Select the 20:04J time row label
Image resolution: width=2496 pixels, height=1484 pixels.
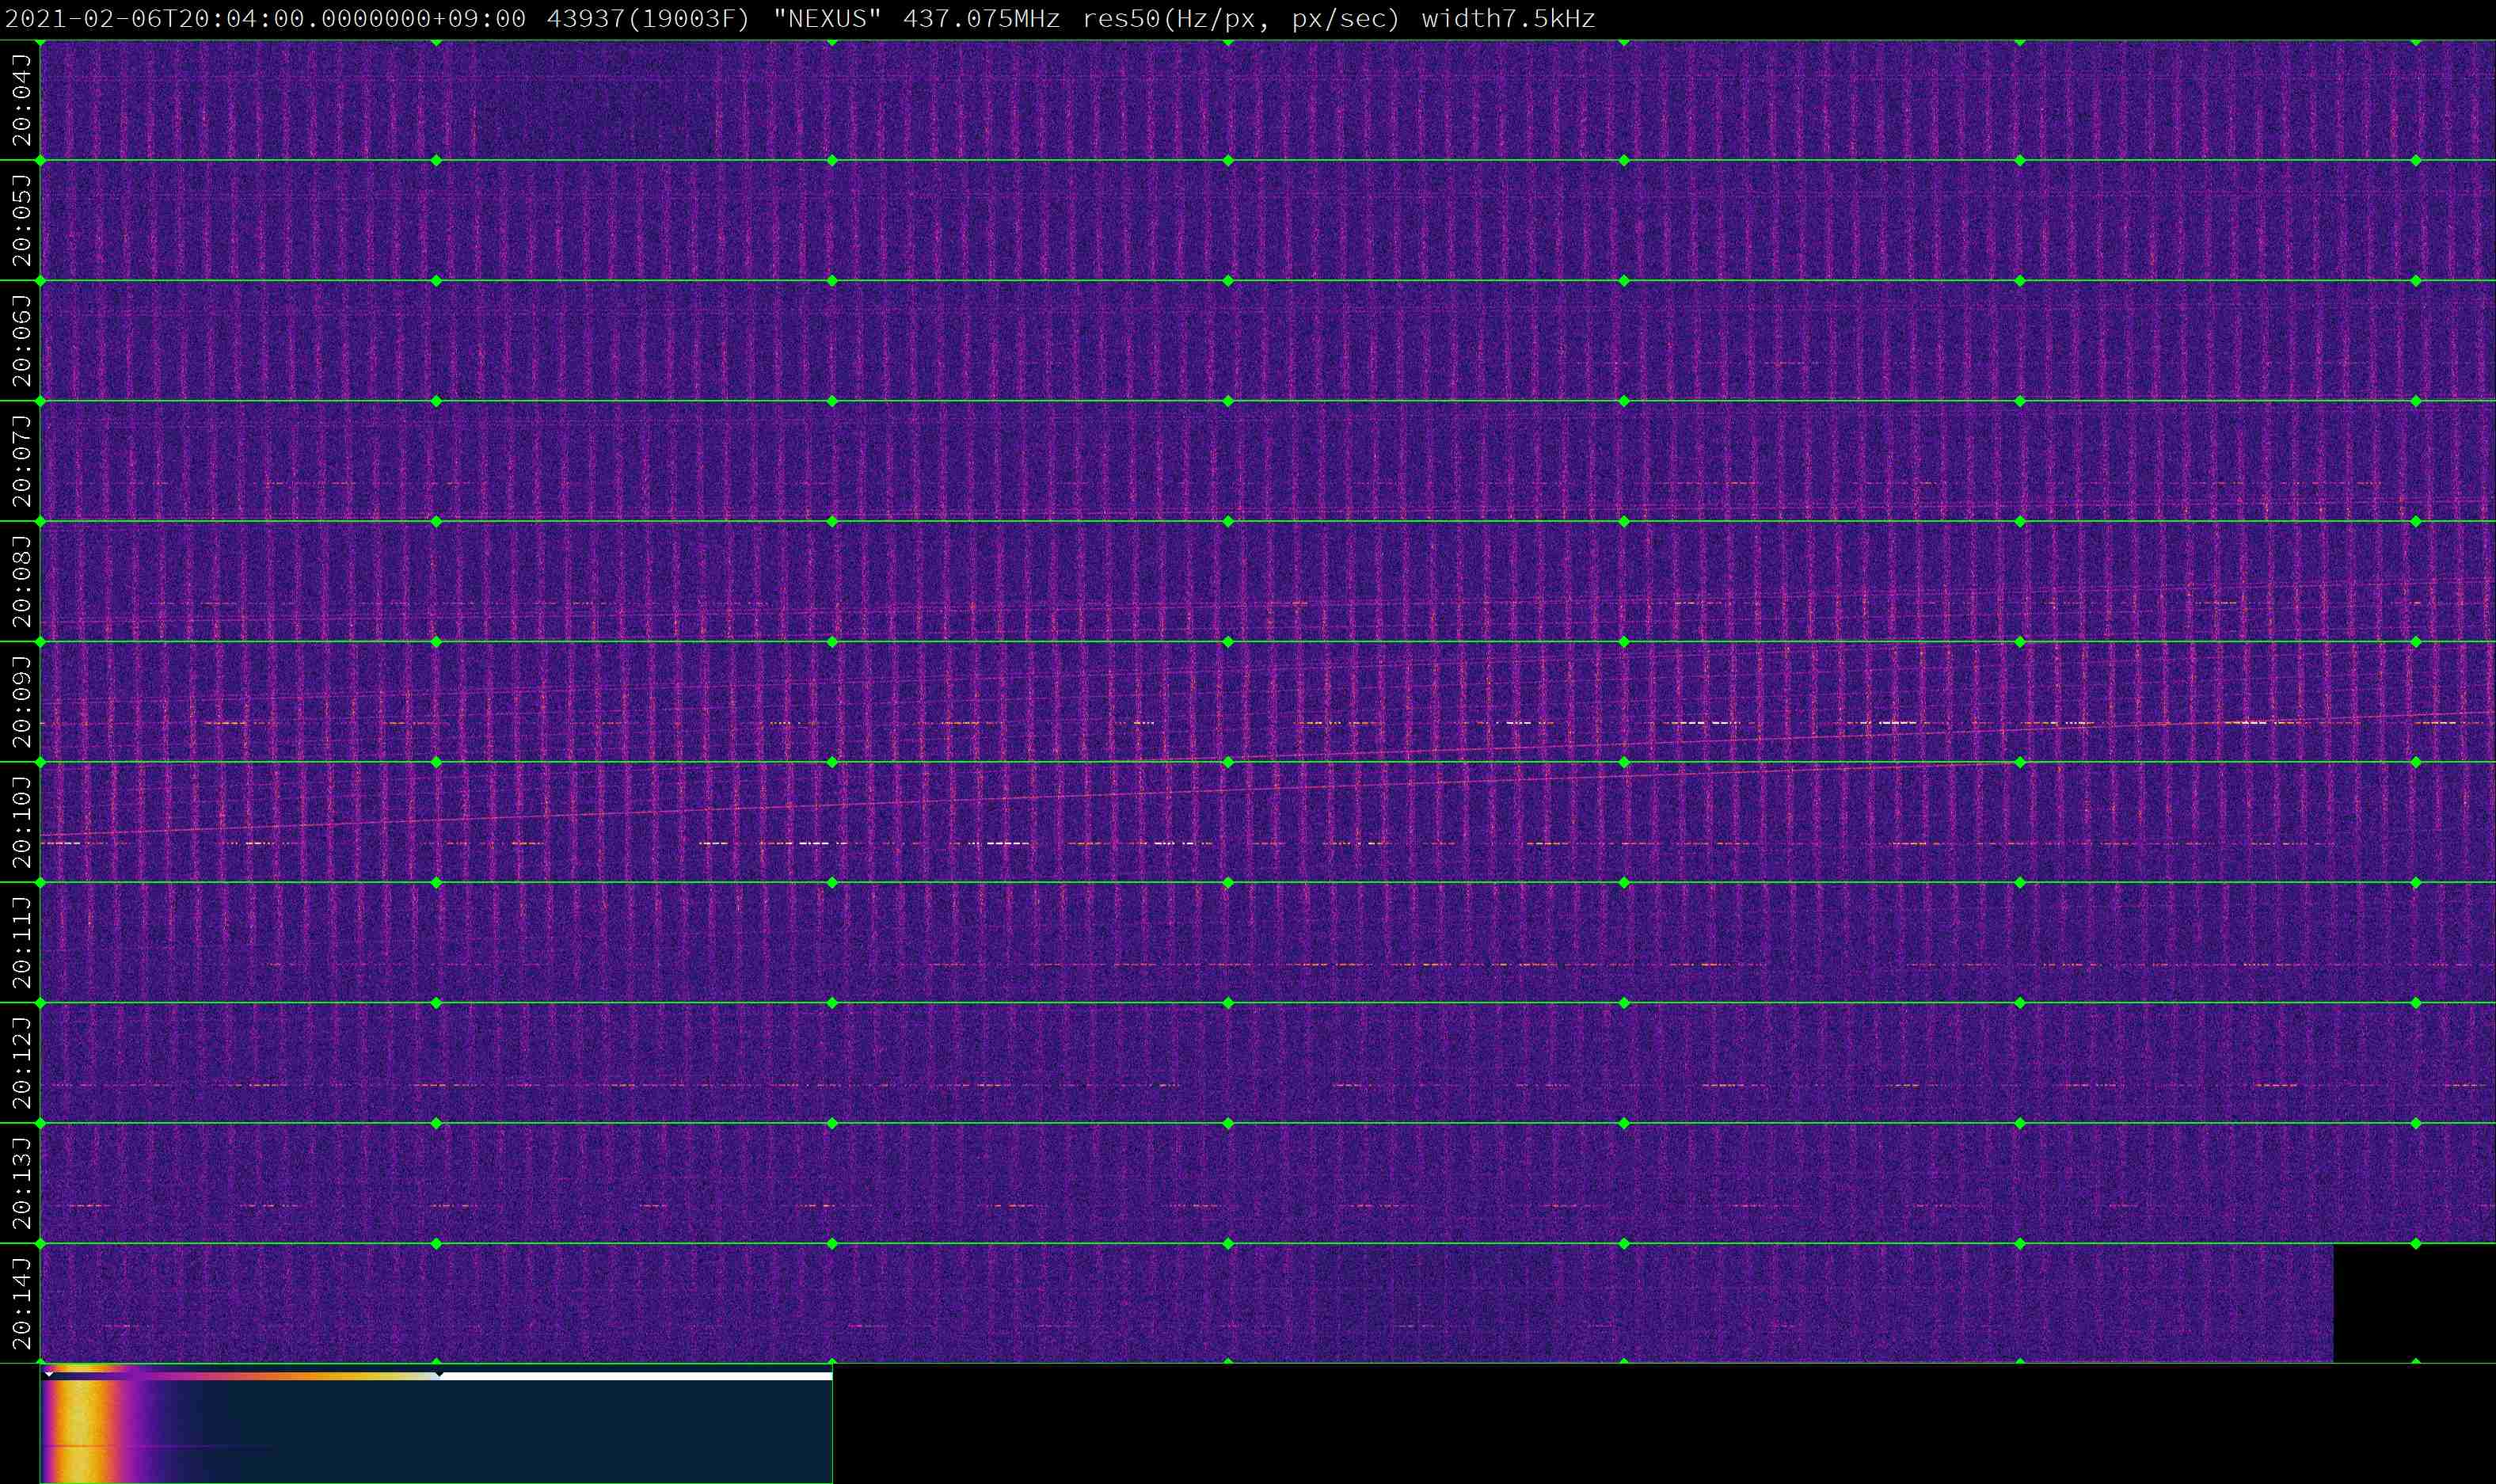(x=21, y=100)
